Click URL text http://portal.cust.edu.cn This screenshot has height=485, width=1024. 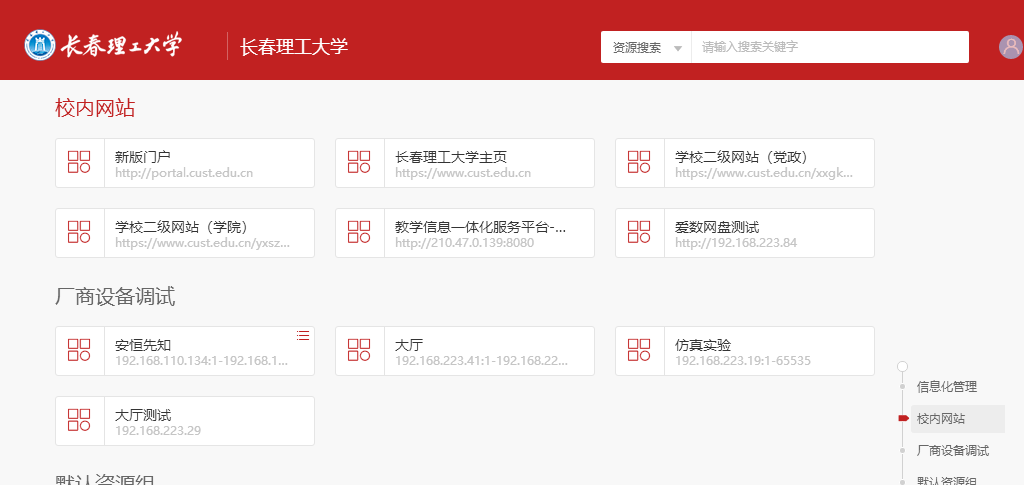(184, 173)
